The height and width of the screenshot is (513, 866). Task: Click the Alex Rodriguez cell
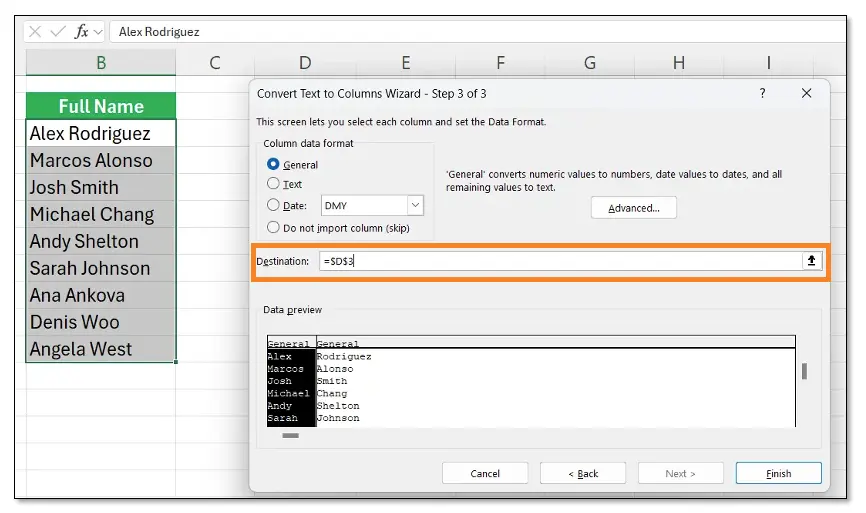[101, 133]
